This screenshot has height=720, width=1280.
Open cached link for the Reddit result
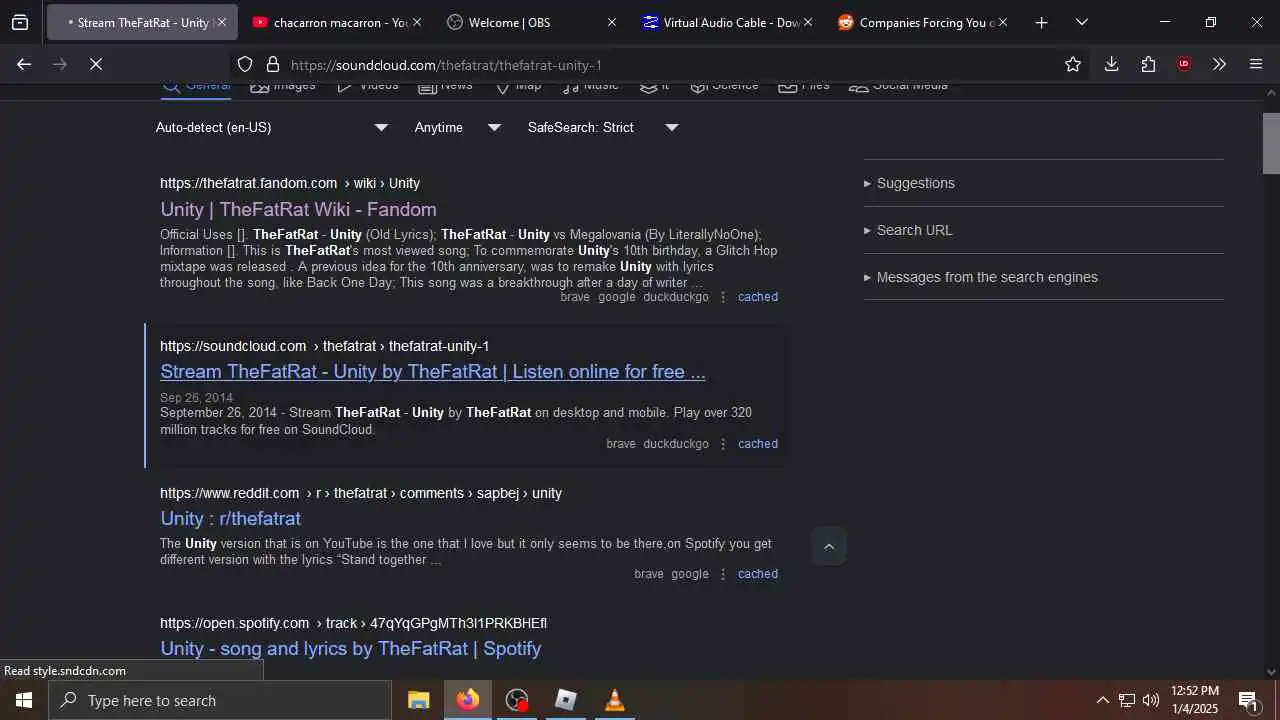(758, 574)
